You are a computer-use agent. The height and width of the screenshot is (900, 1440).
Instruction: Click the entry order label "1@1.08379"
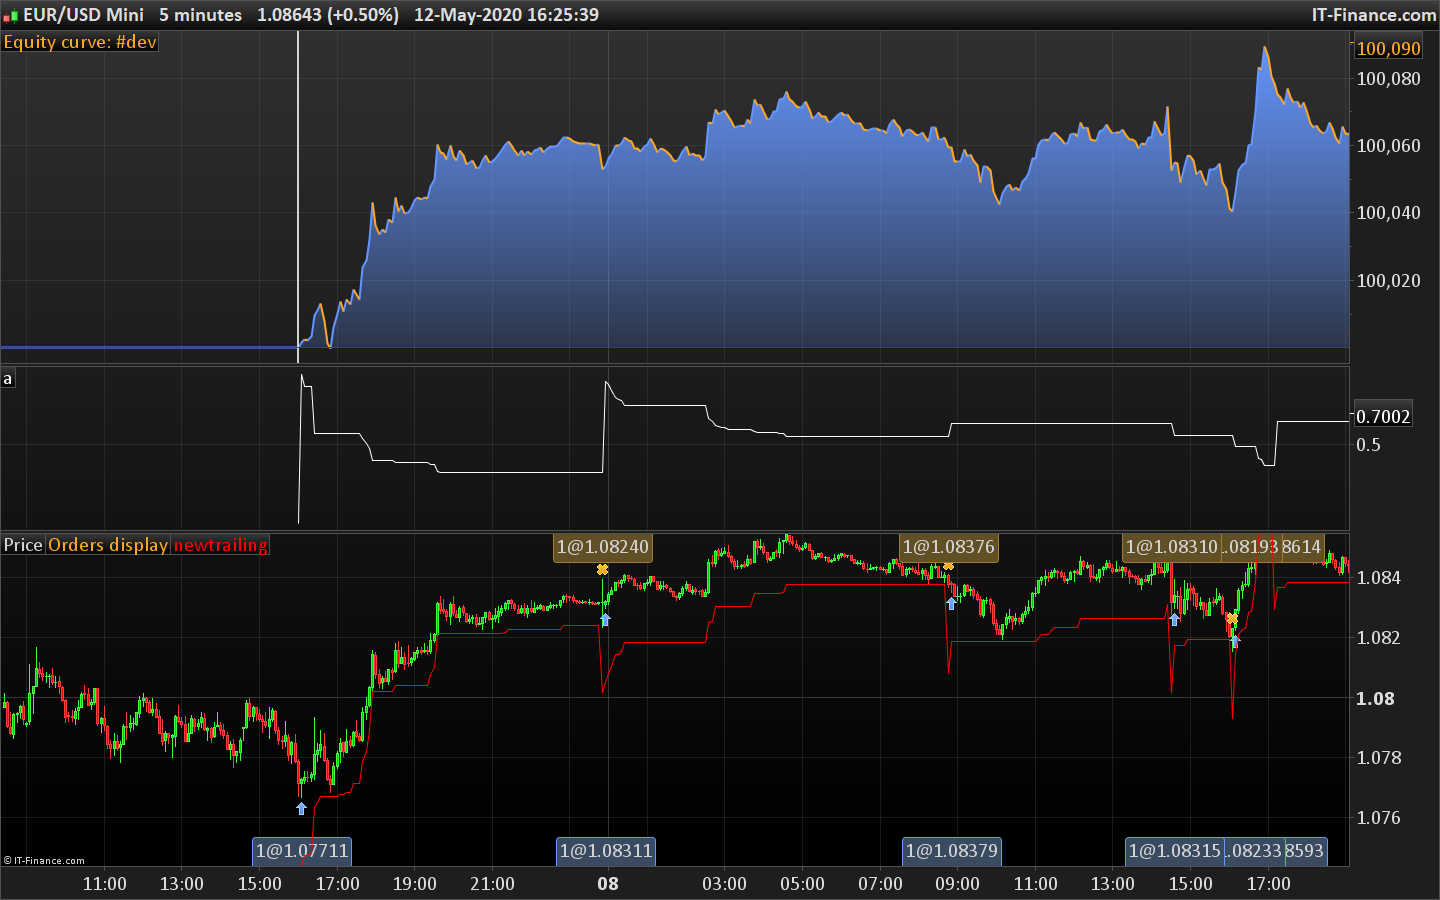click(x=951, y=851)
